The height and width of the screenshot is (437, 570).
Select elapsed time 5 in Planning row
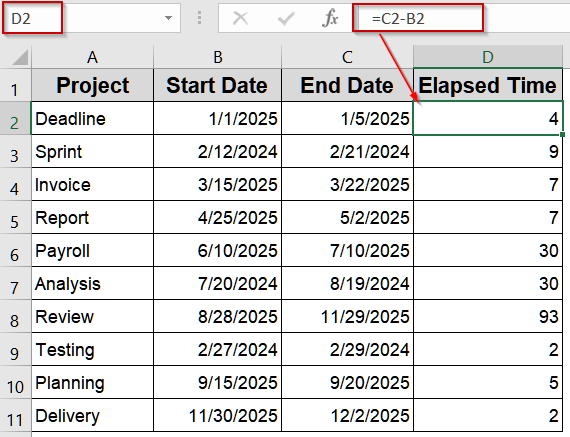point(488,382)
